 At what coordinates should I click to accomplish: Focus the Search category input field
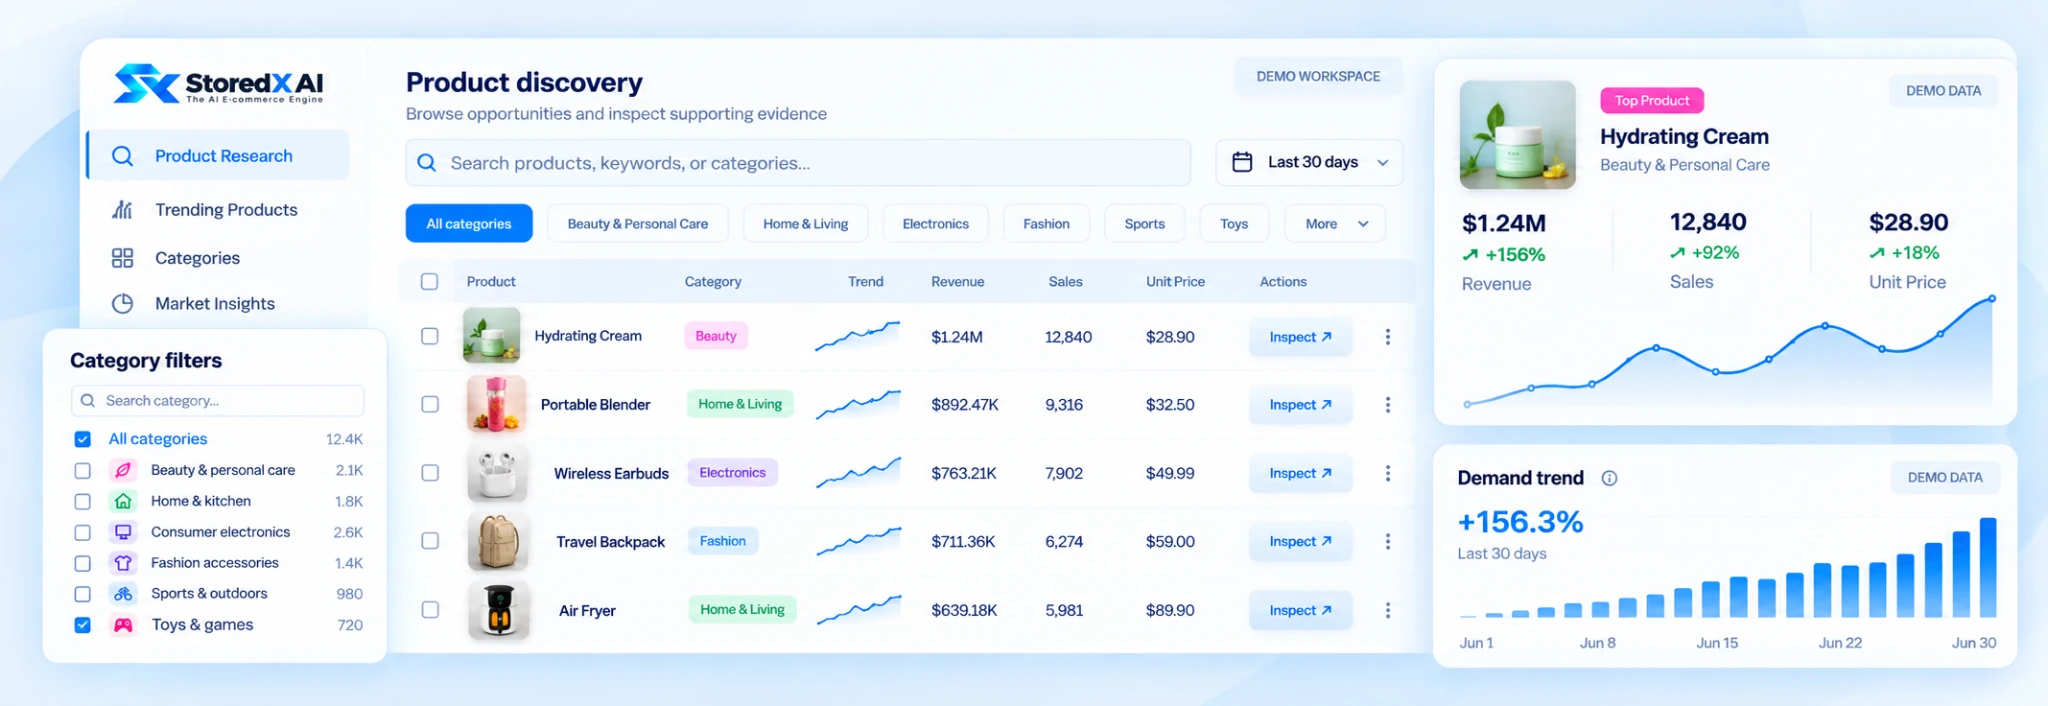point(217,401)
